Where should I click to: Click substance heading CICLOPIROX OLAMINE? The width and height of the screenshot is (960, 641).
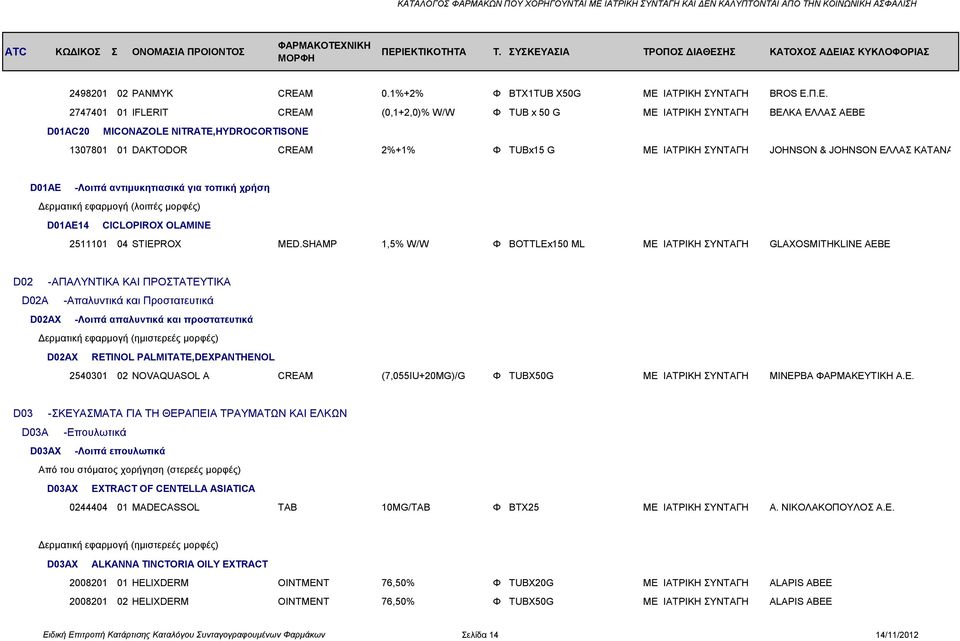point(157,225)
